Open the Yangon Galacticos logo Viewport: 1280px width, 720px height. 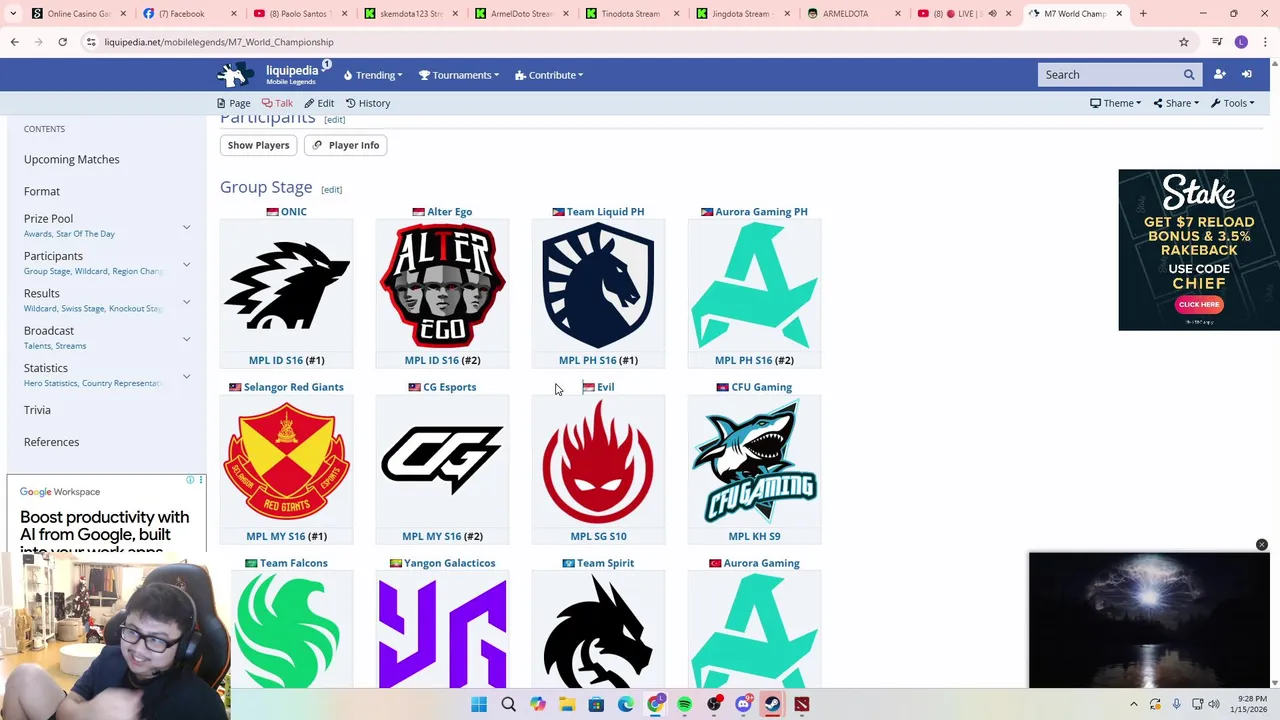click(x=442, y=632)
